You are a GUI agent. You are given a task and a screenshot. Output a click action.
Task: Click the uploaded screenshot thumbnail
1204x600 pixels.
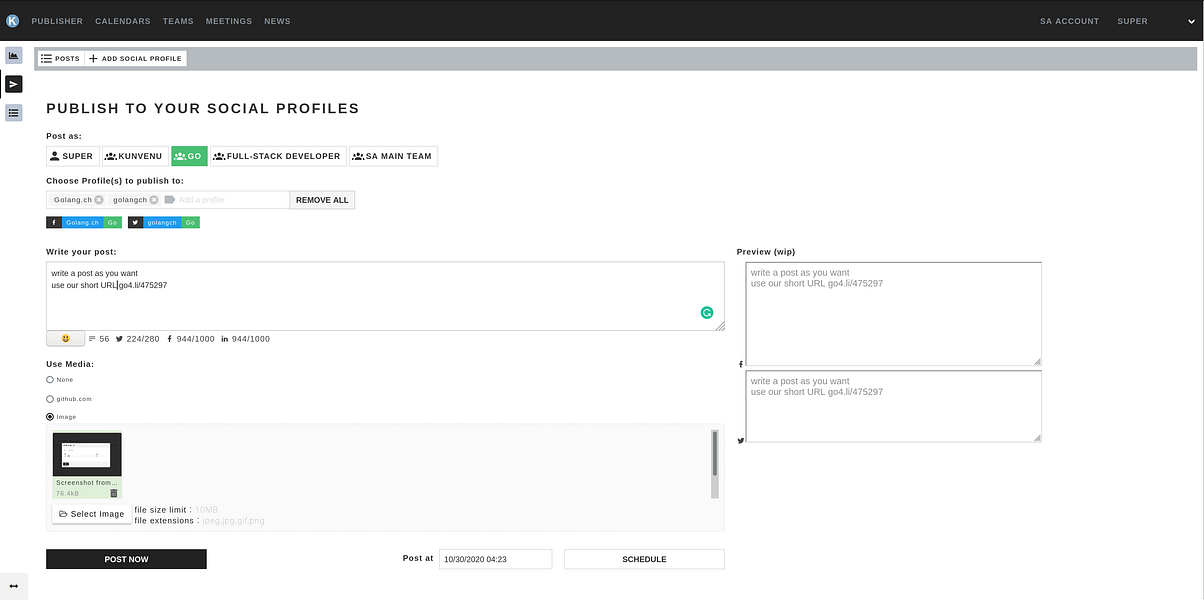pyautogui.click(x=87, y=454)
